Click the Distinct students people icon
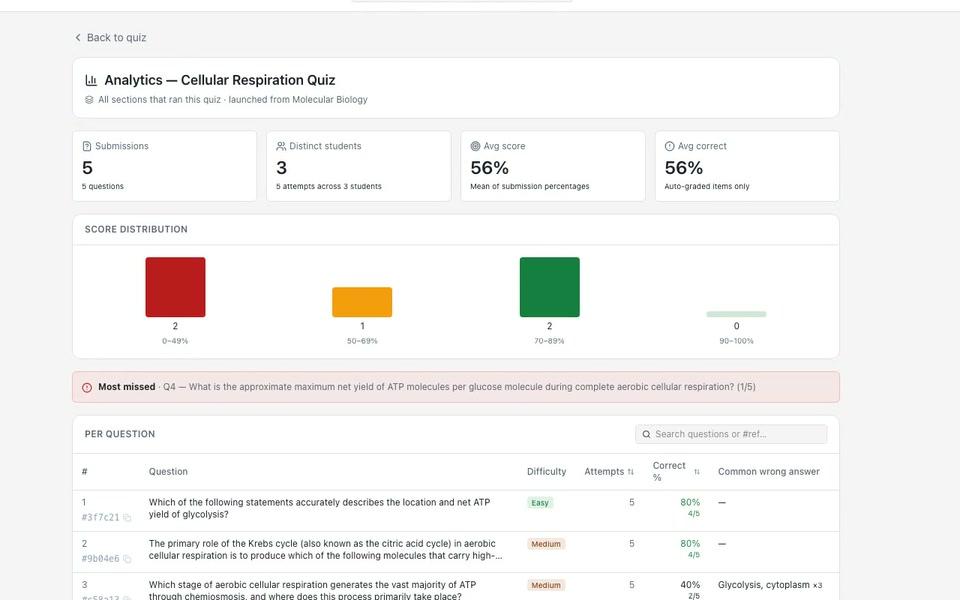960x600 pixels. pos(281,146)
